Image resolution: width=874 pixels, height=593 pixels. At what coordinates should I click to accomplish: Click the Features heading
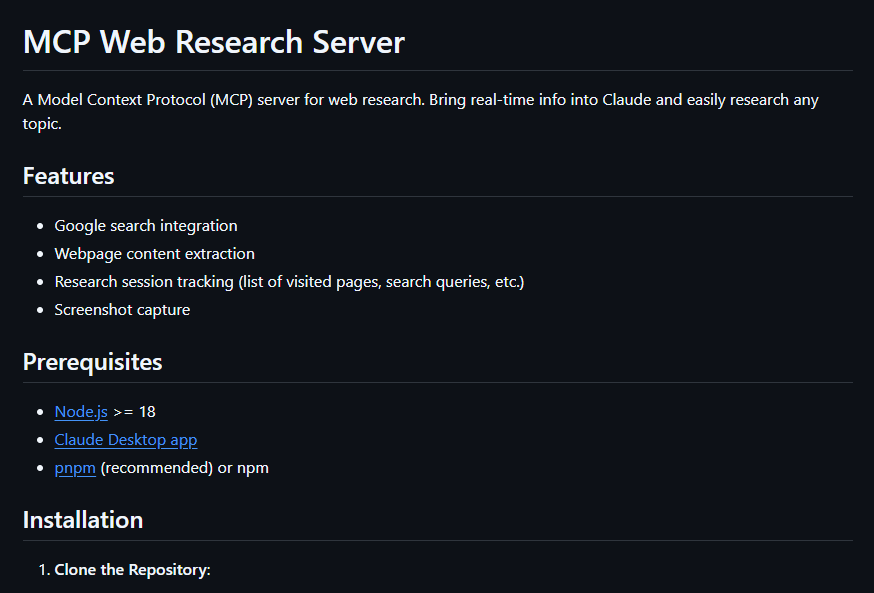(x=69, y=176)
